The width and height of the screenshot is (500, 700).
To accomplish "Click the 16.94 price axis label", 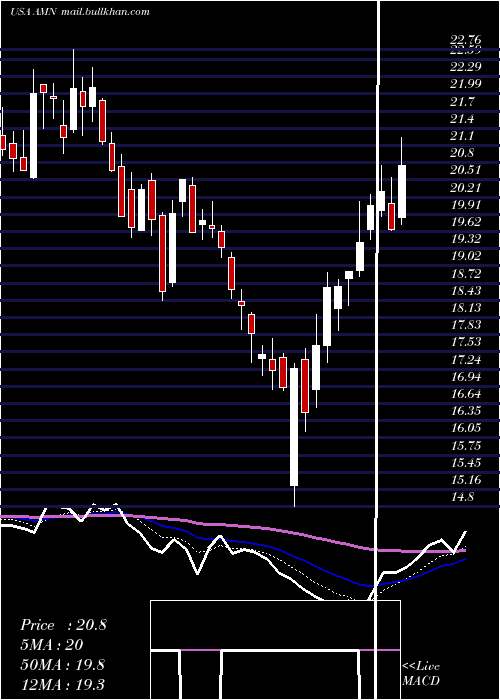I will [x=466, y=377].
